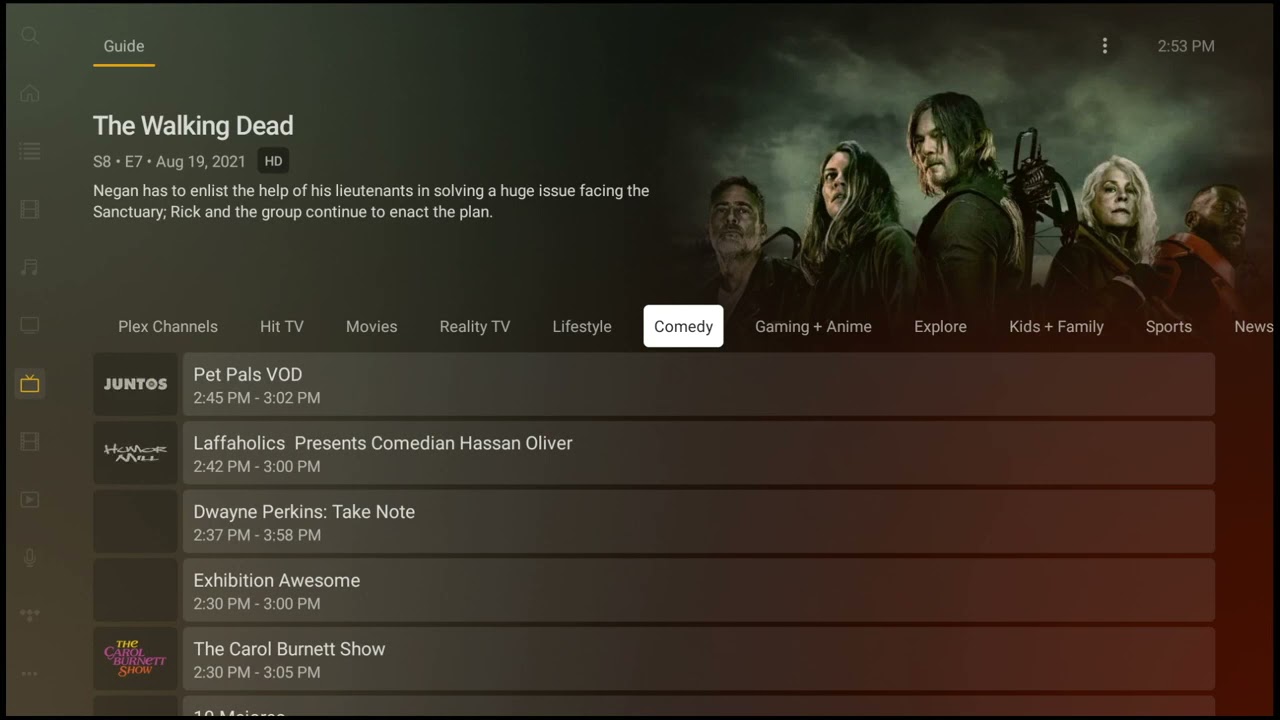Viewport: 1280px width, 720px height.
Task: Select the highlighted Live TV sidebar icon
Action: click(30, 383)
